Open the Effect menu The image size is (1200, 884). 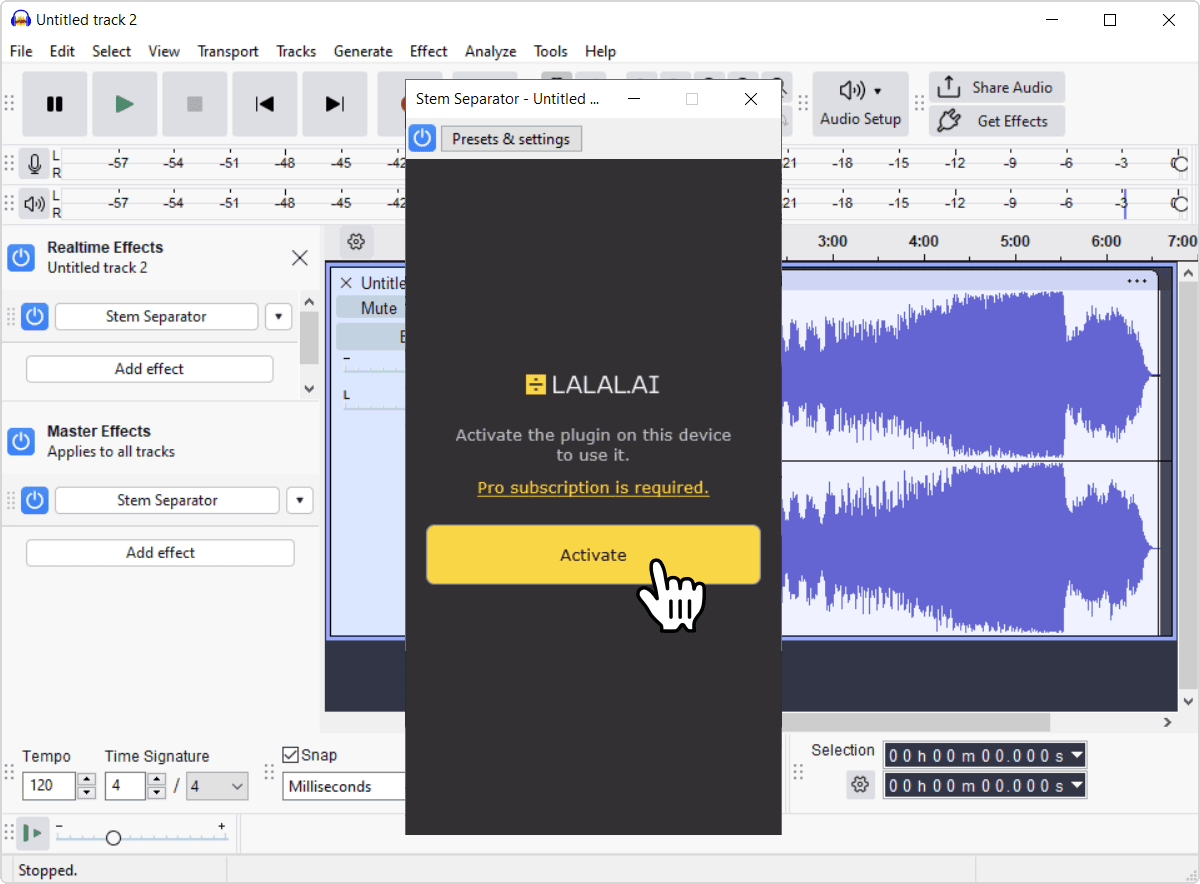click(429, 51)
